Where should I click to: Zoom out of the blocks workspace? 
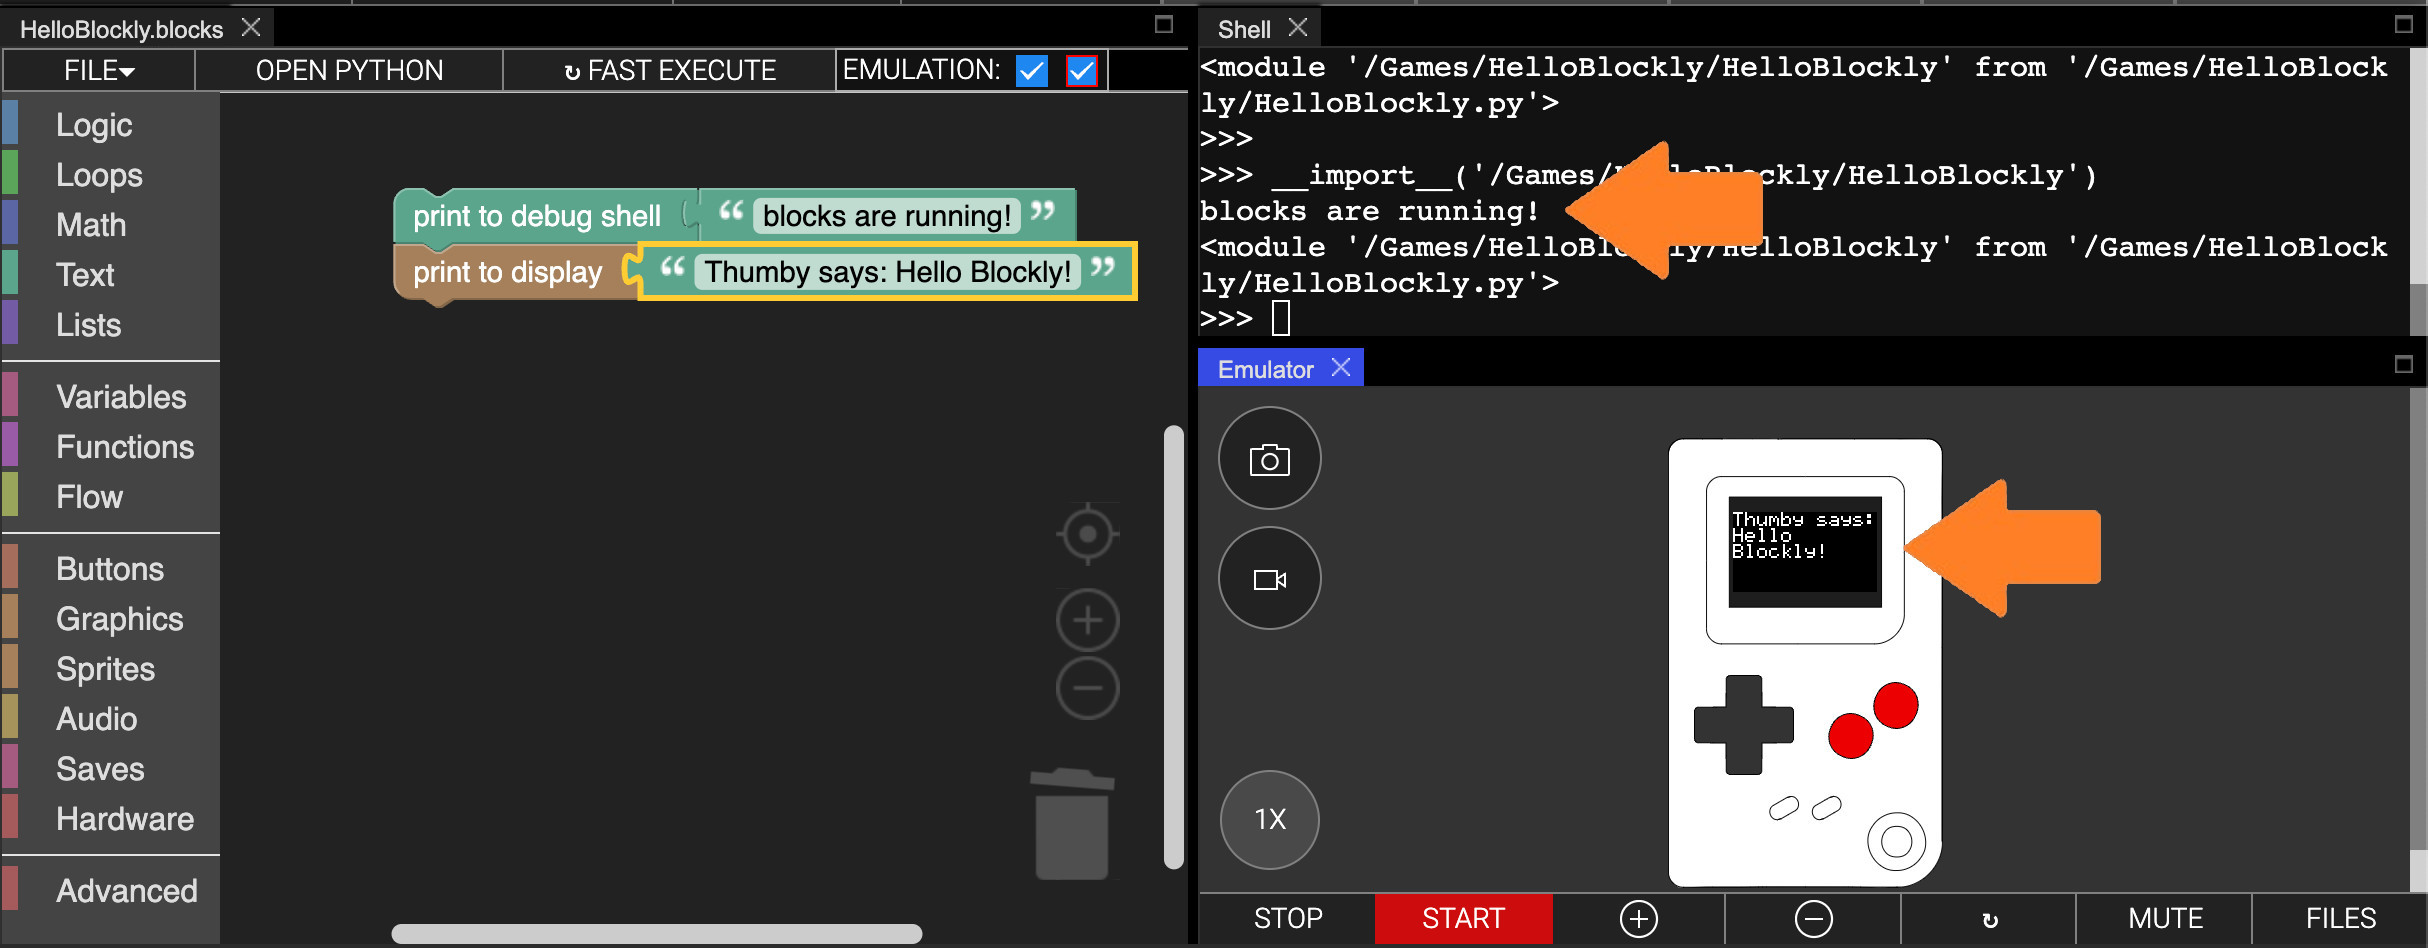(x=1087, y=688)
